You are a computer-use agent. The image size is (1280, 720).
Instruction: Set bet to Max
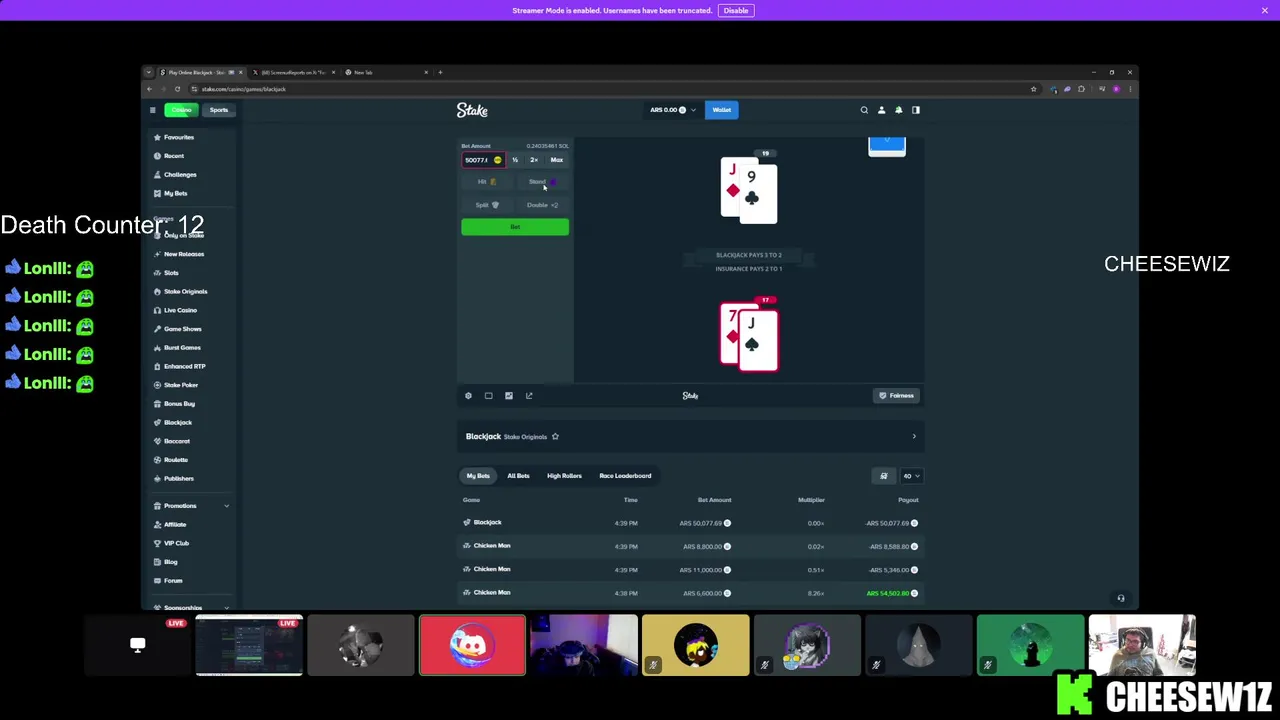pyautogui.click(x=557, y=160)
